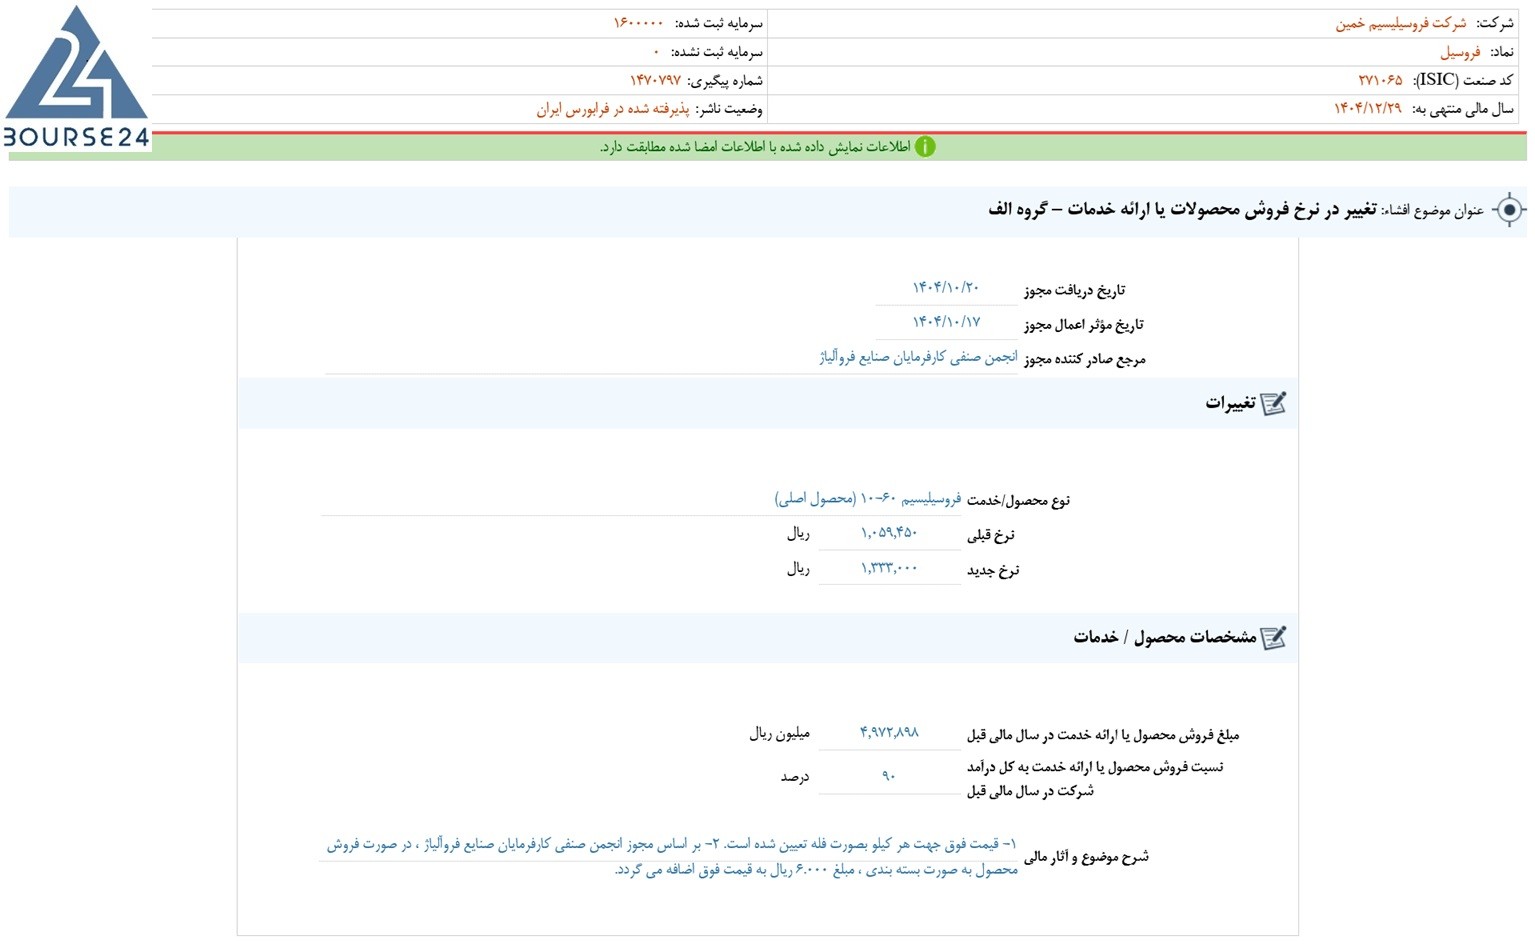Click the green info circle icon

[x=925, y=147]
